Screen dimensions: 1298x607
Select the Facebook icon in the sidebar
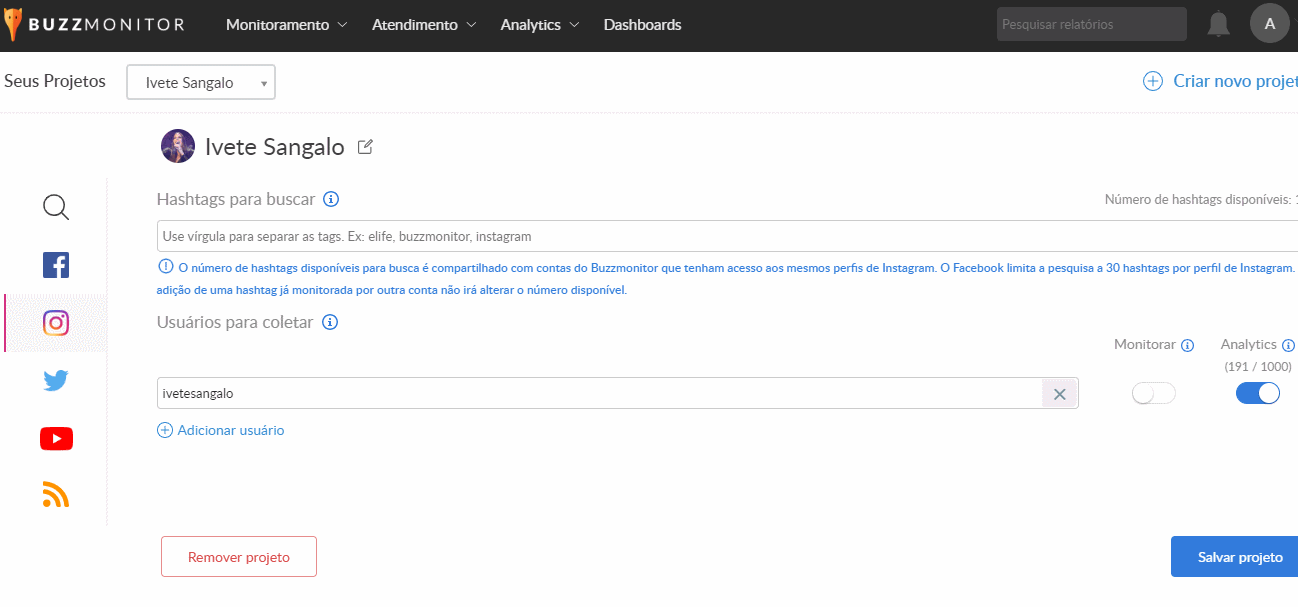tap(56, 265)
